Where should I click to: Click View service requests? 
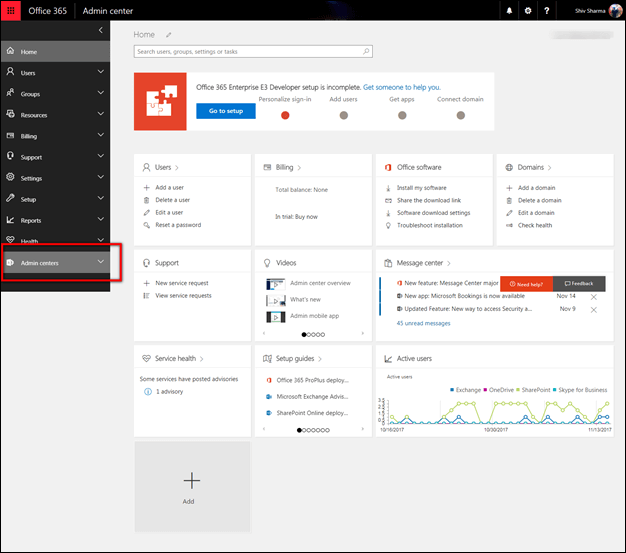tap(183, 296)
